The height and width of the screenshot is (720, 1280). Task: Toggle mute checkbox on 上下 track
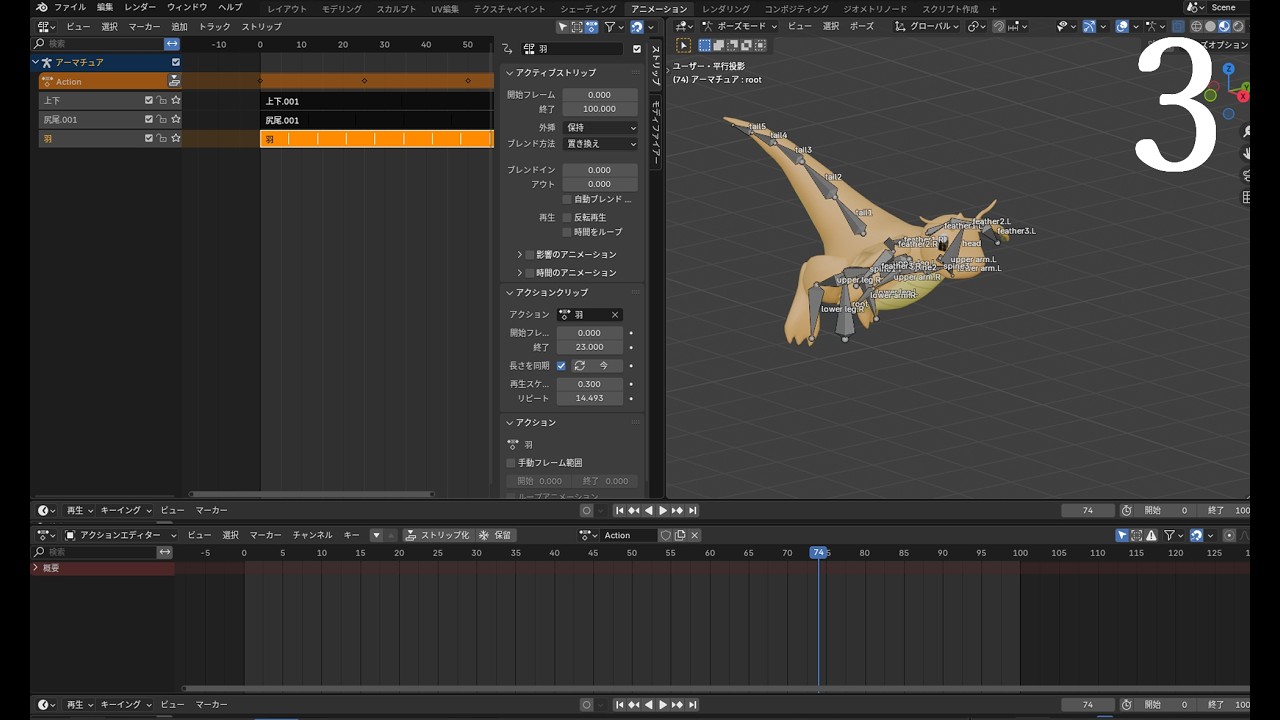[x=149, y=100]
